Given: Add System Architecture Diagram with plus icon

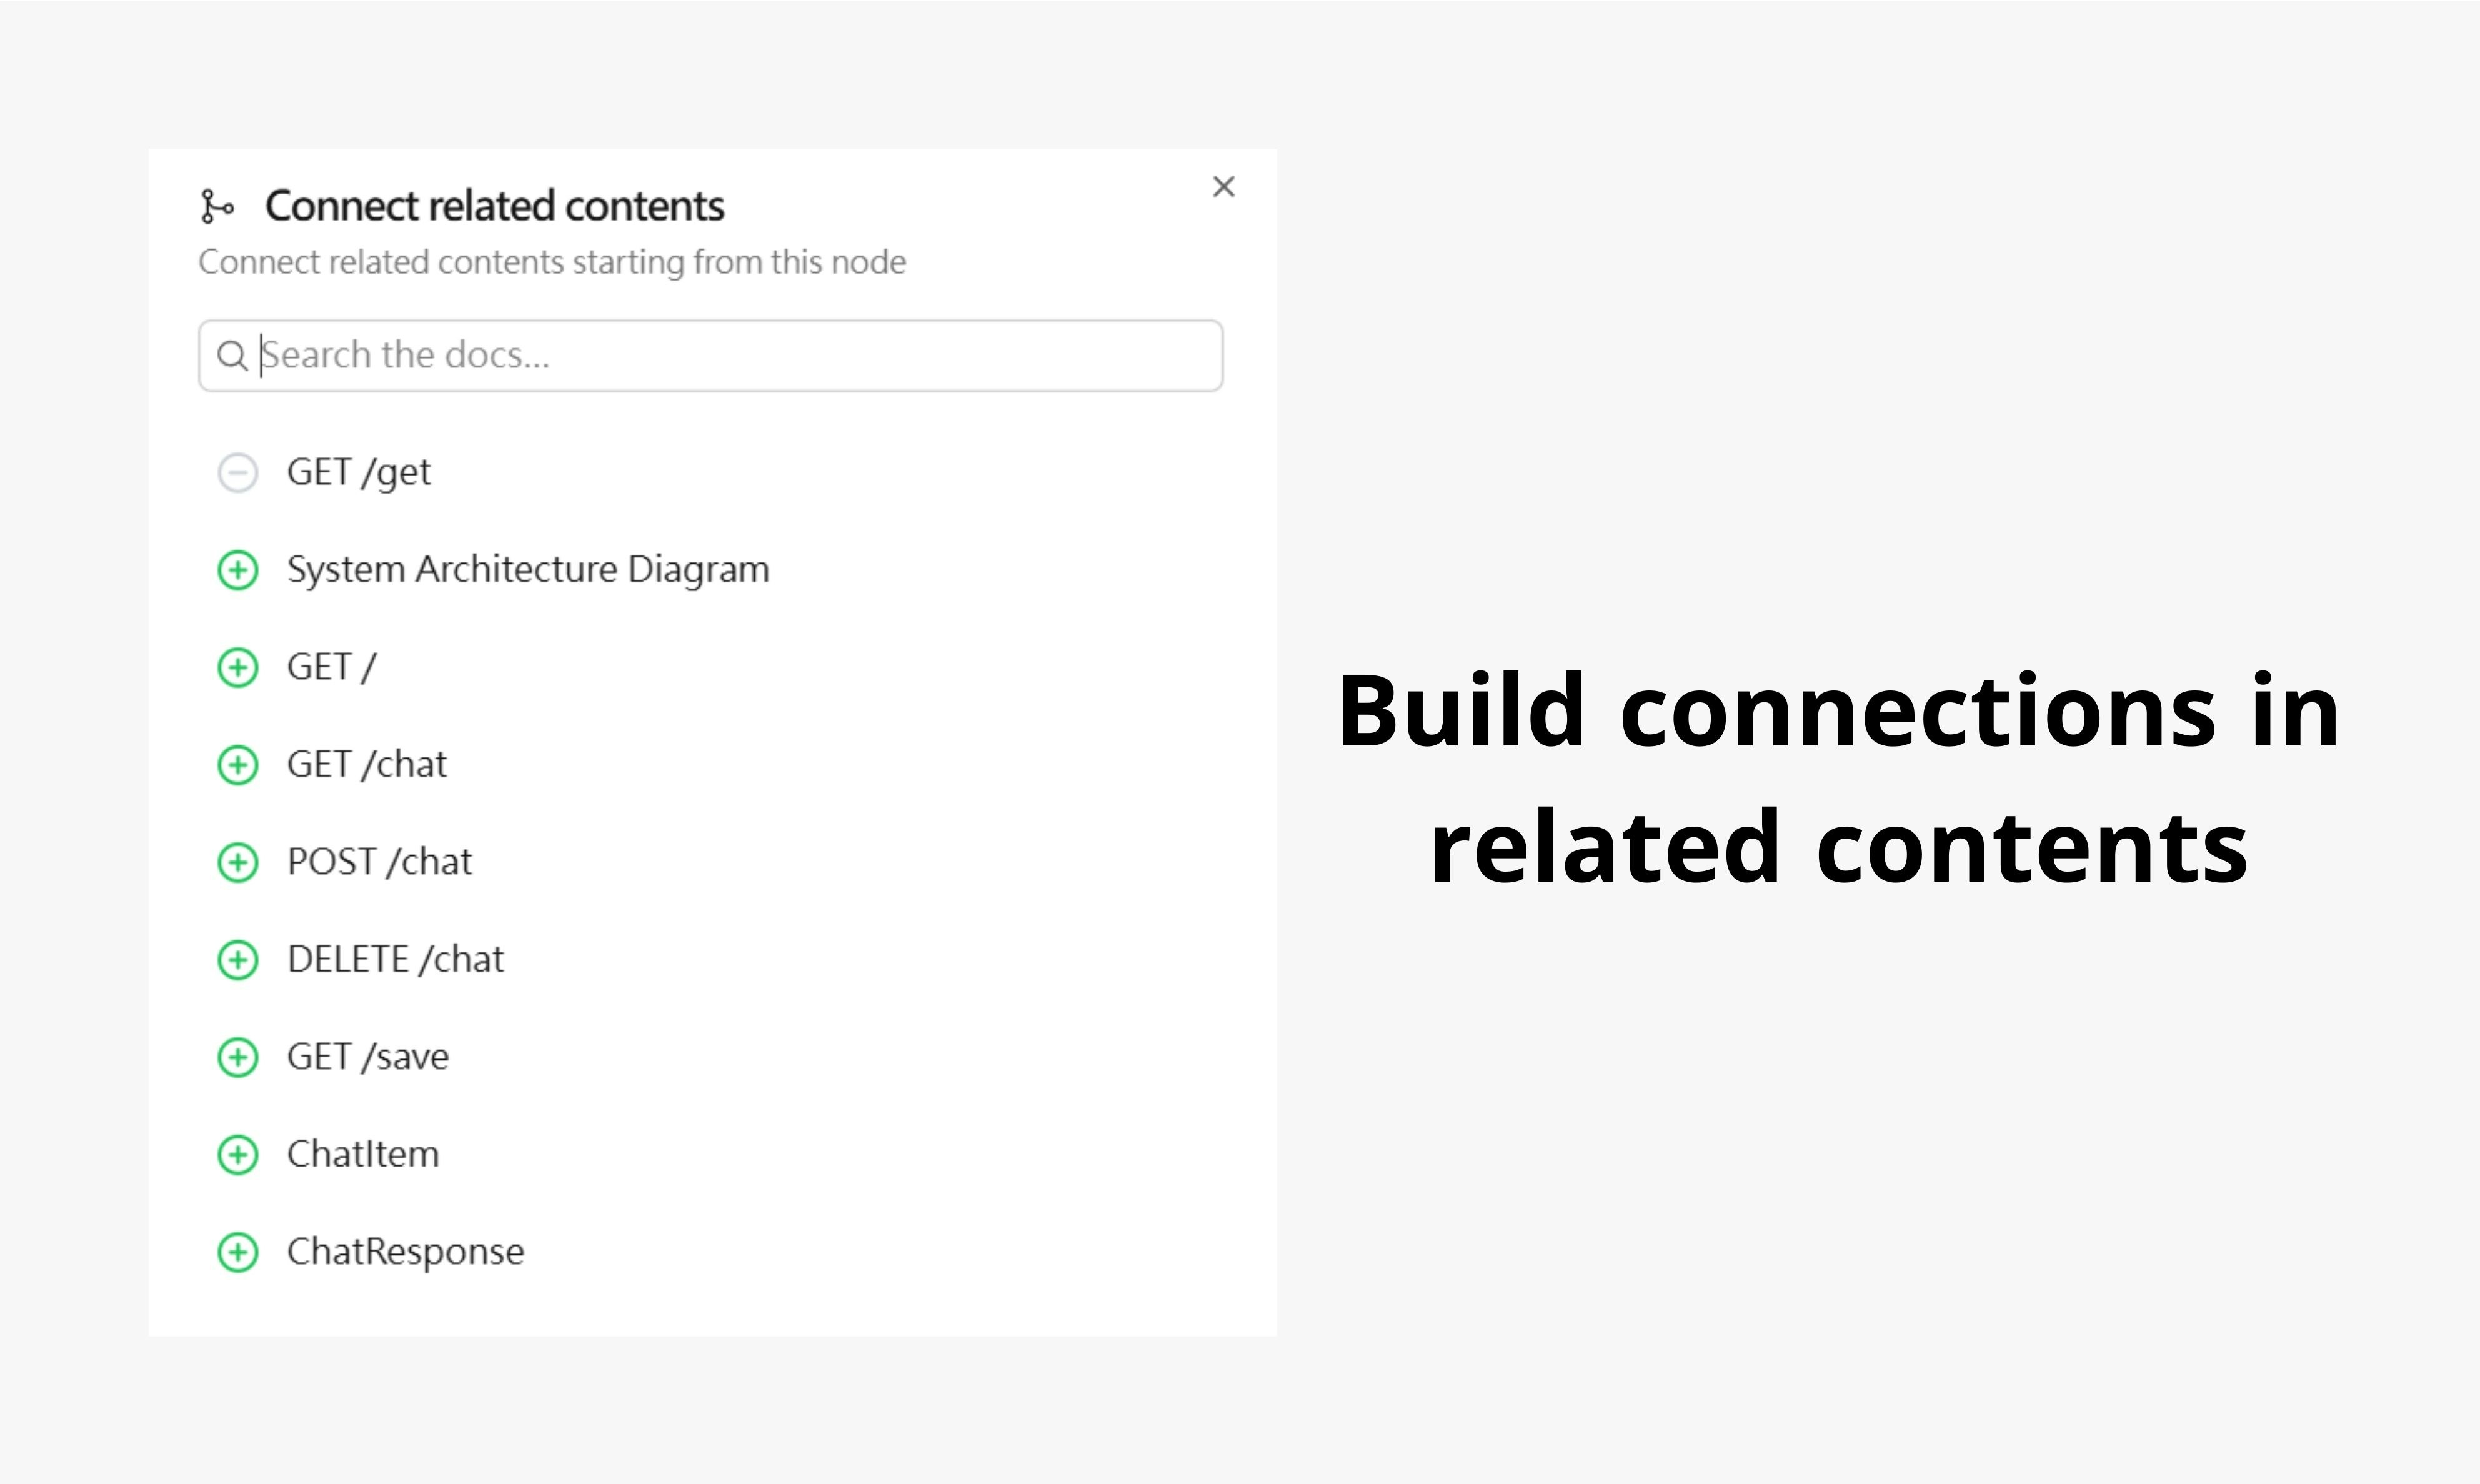Looking at the screenshot, I should click(238, 570).
